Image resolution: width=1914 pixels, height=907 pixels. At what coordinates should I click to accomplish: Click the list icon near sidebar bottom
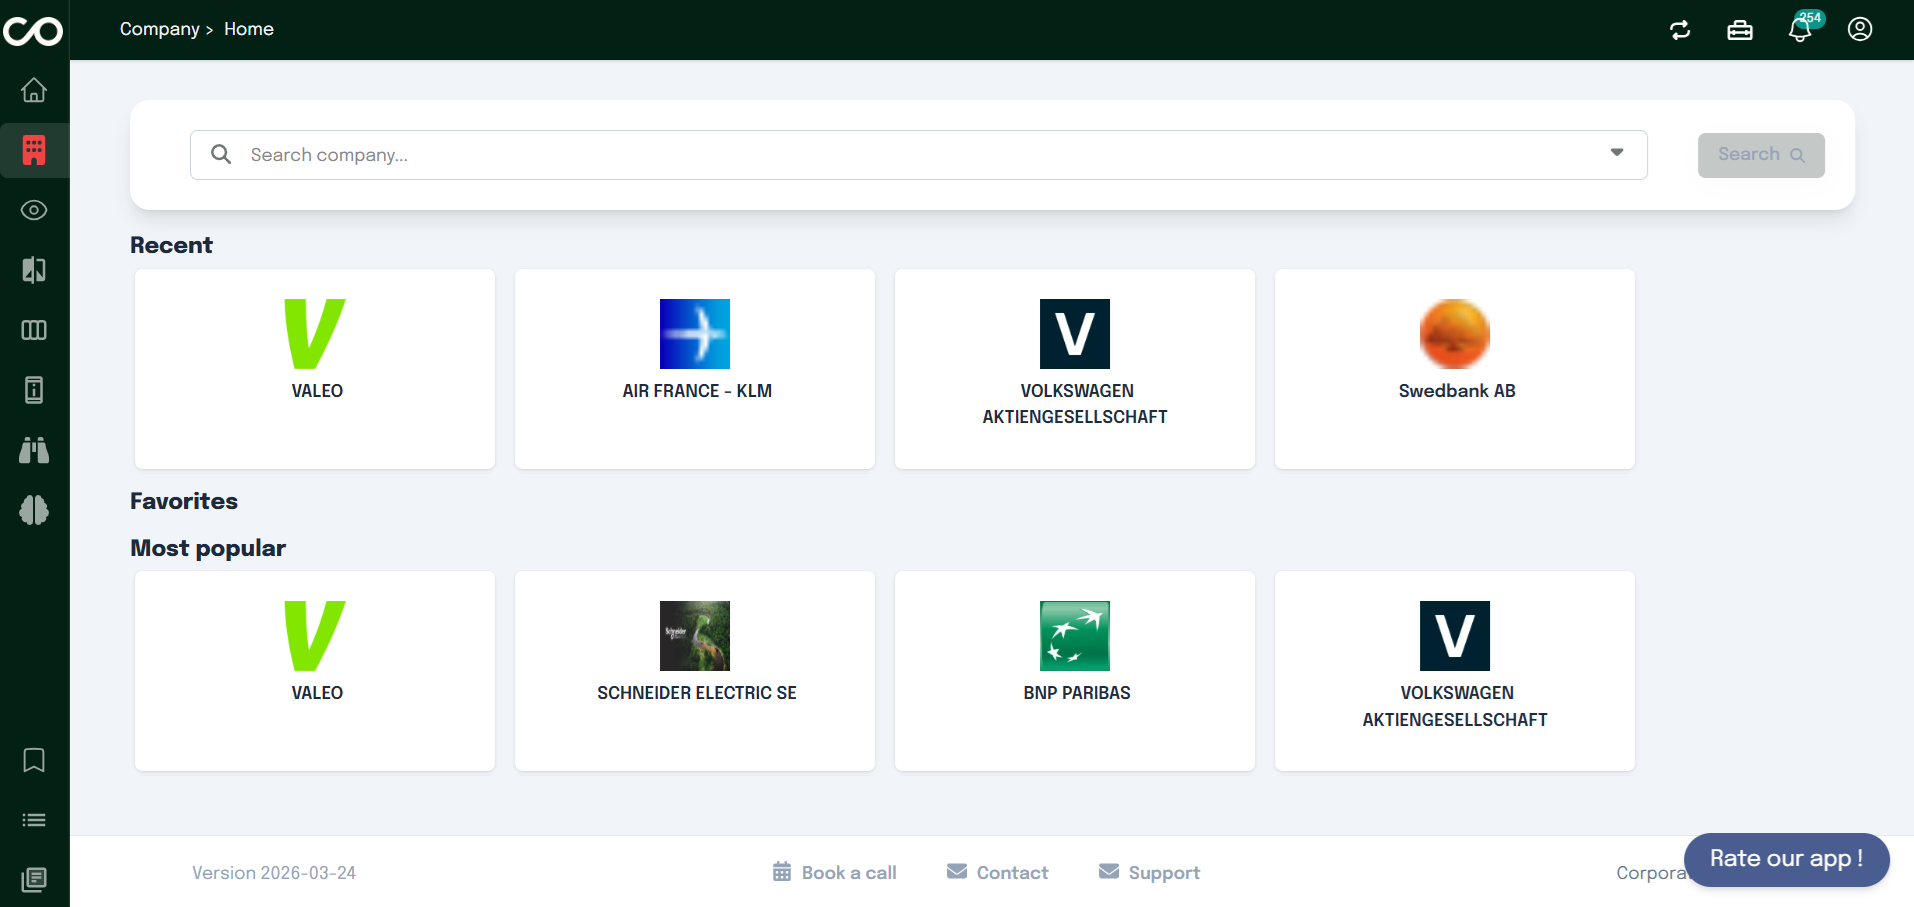(33, 820)
